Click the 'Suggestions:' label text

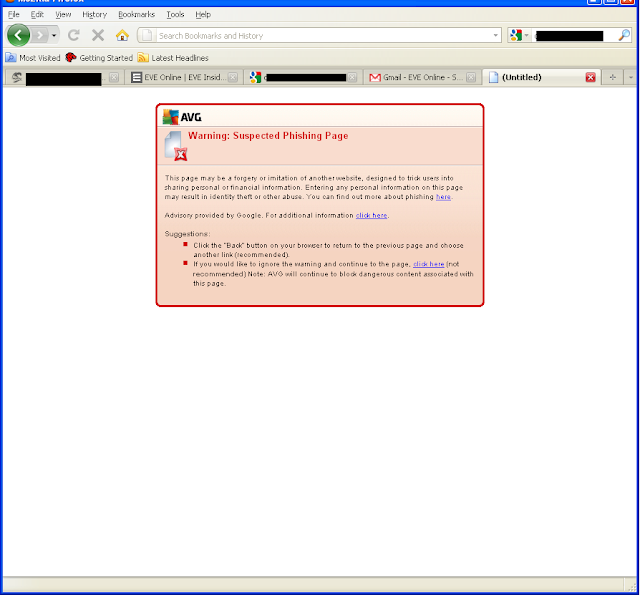click(187, 234)
